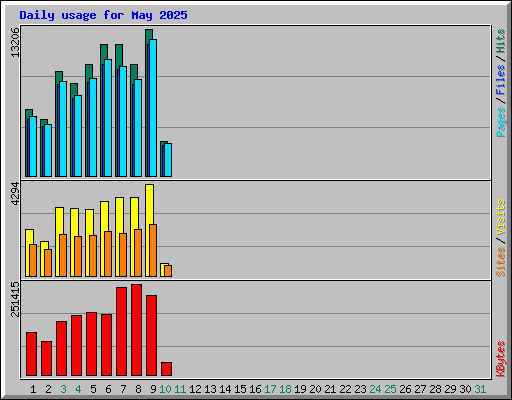Click the title "Daily usage for May 2025"
This screenshot has width=512, height=400.
103,15
